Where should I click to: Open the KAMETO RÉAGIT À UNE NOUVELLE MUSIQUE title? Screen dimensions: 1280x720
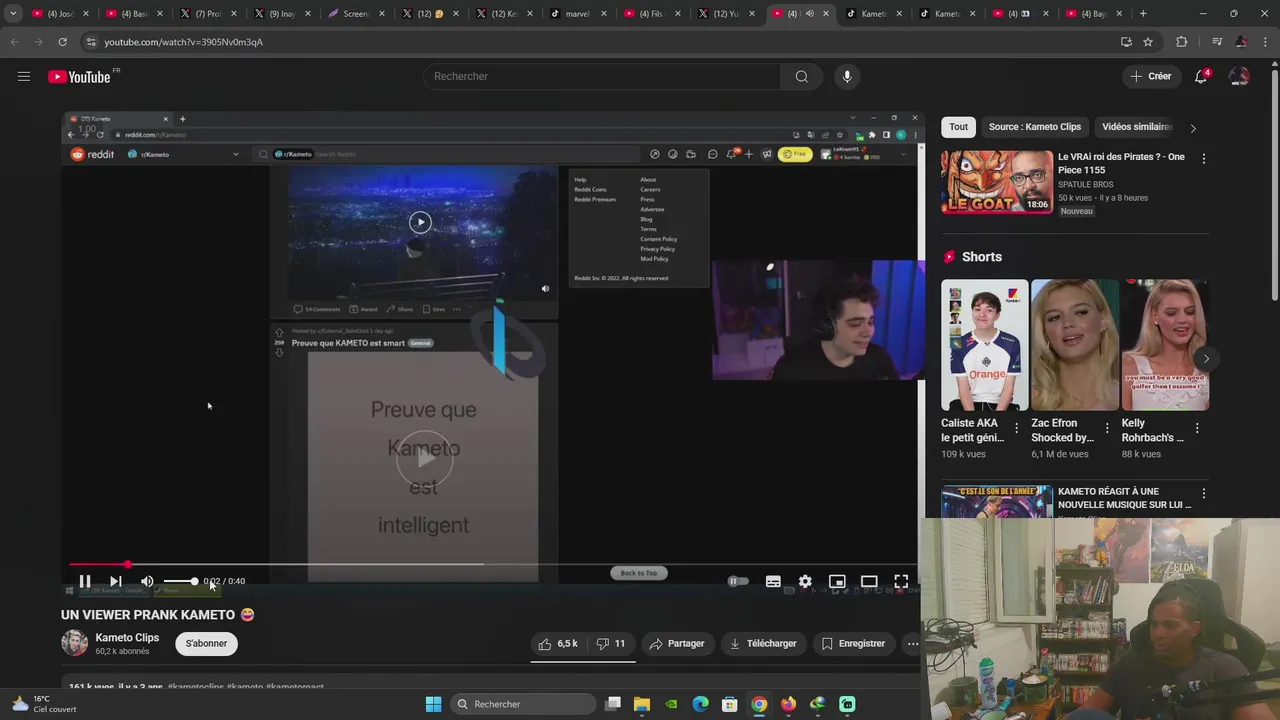[x=1125, y=498]
